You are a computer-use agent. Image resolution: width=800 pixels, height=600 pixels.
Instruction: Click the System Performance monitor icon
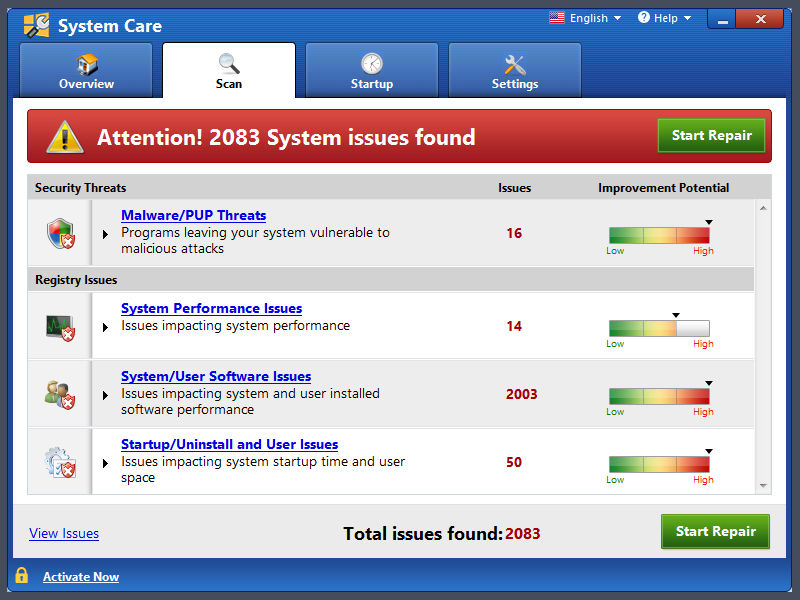pyautogui.click(x=60, y=327)
